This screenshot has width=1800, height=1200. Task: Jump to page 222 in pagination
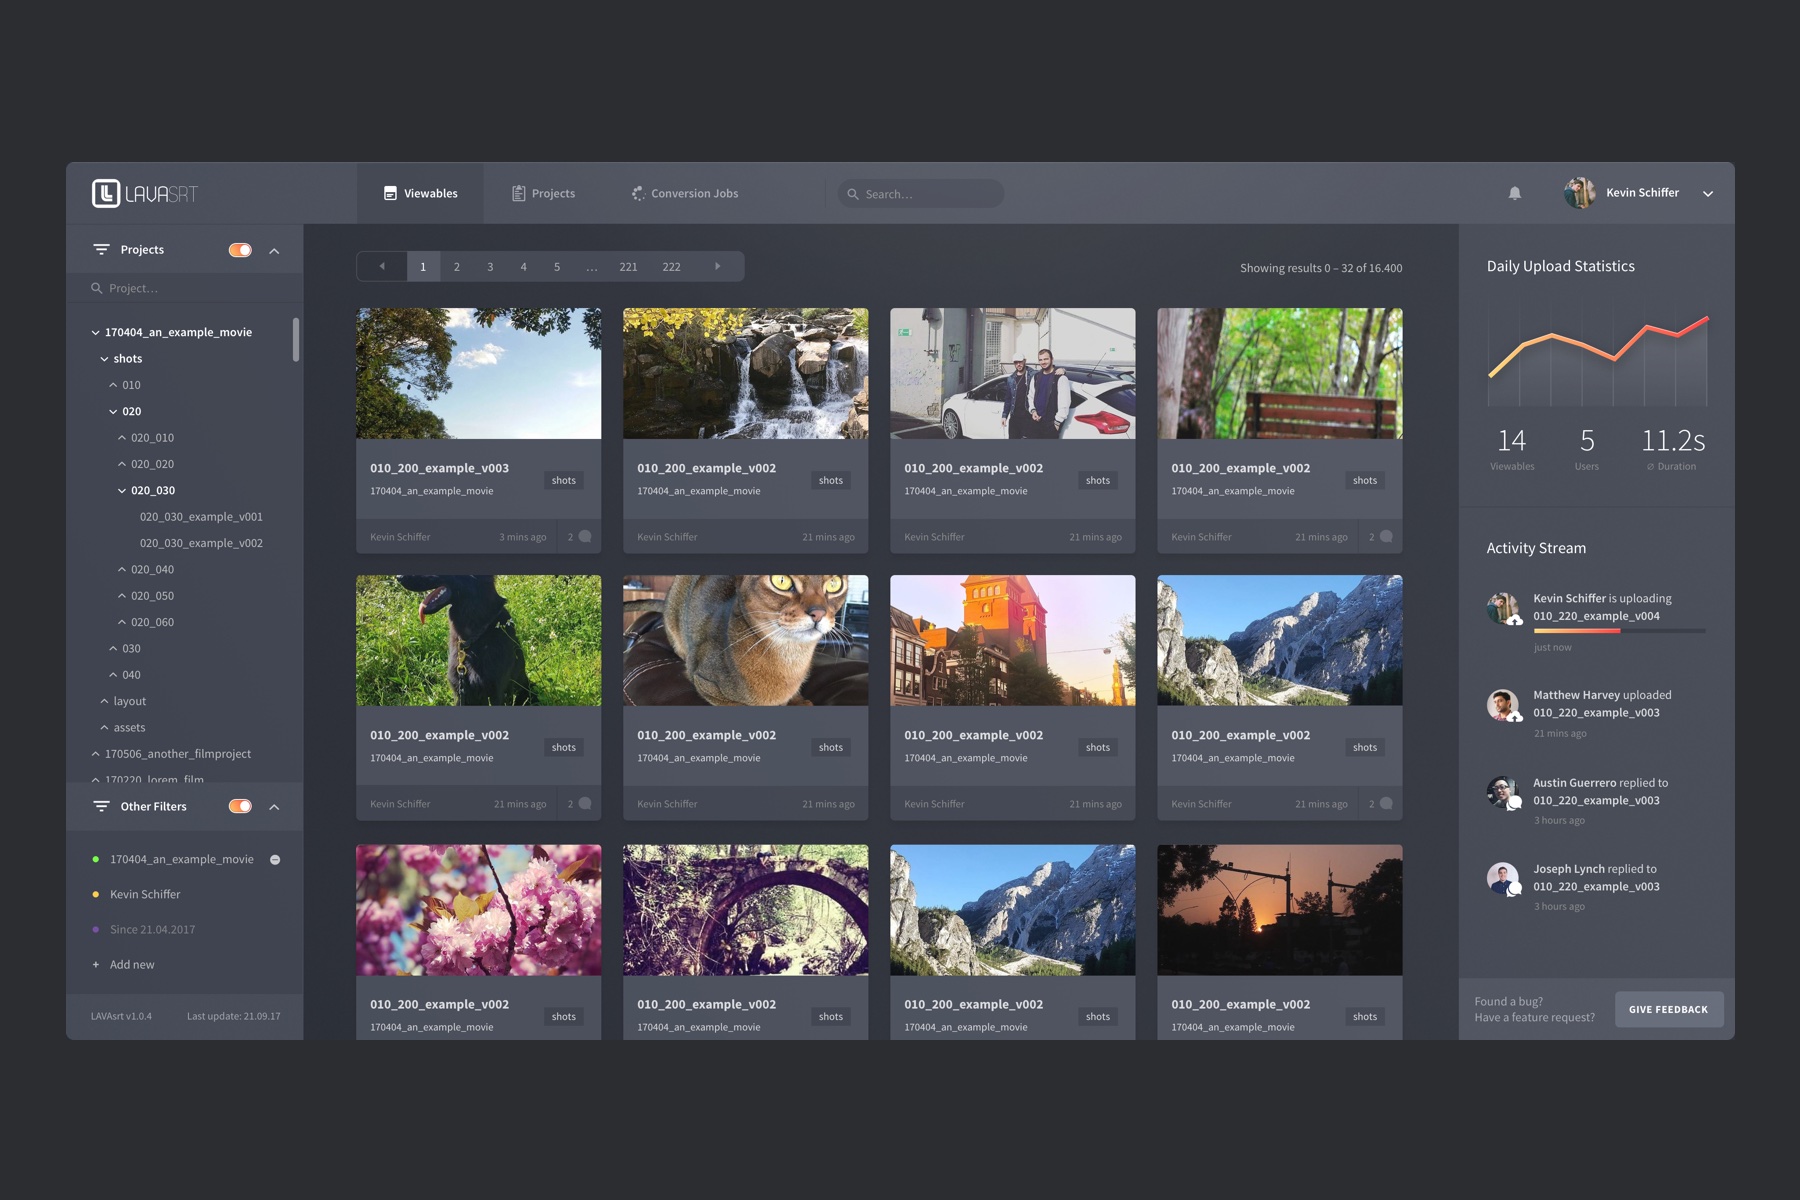click(x=671, y=267)
